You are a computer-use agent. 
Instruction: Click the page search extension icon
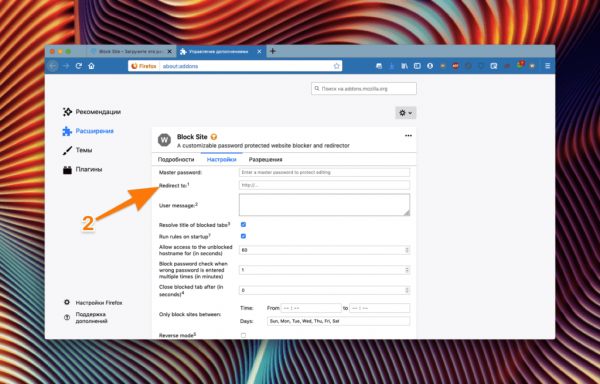(494, 66)
